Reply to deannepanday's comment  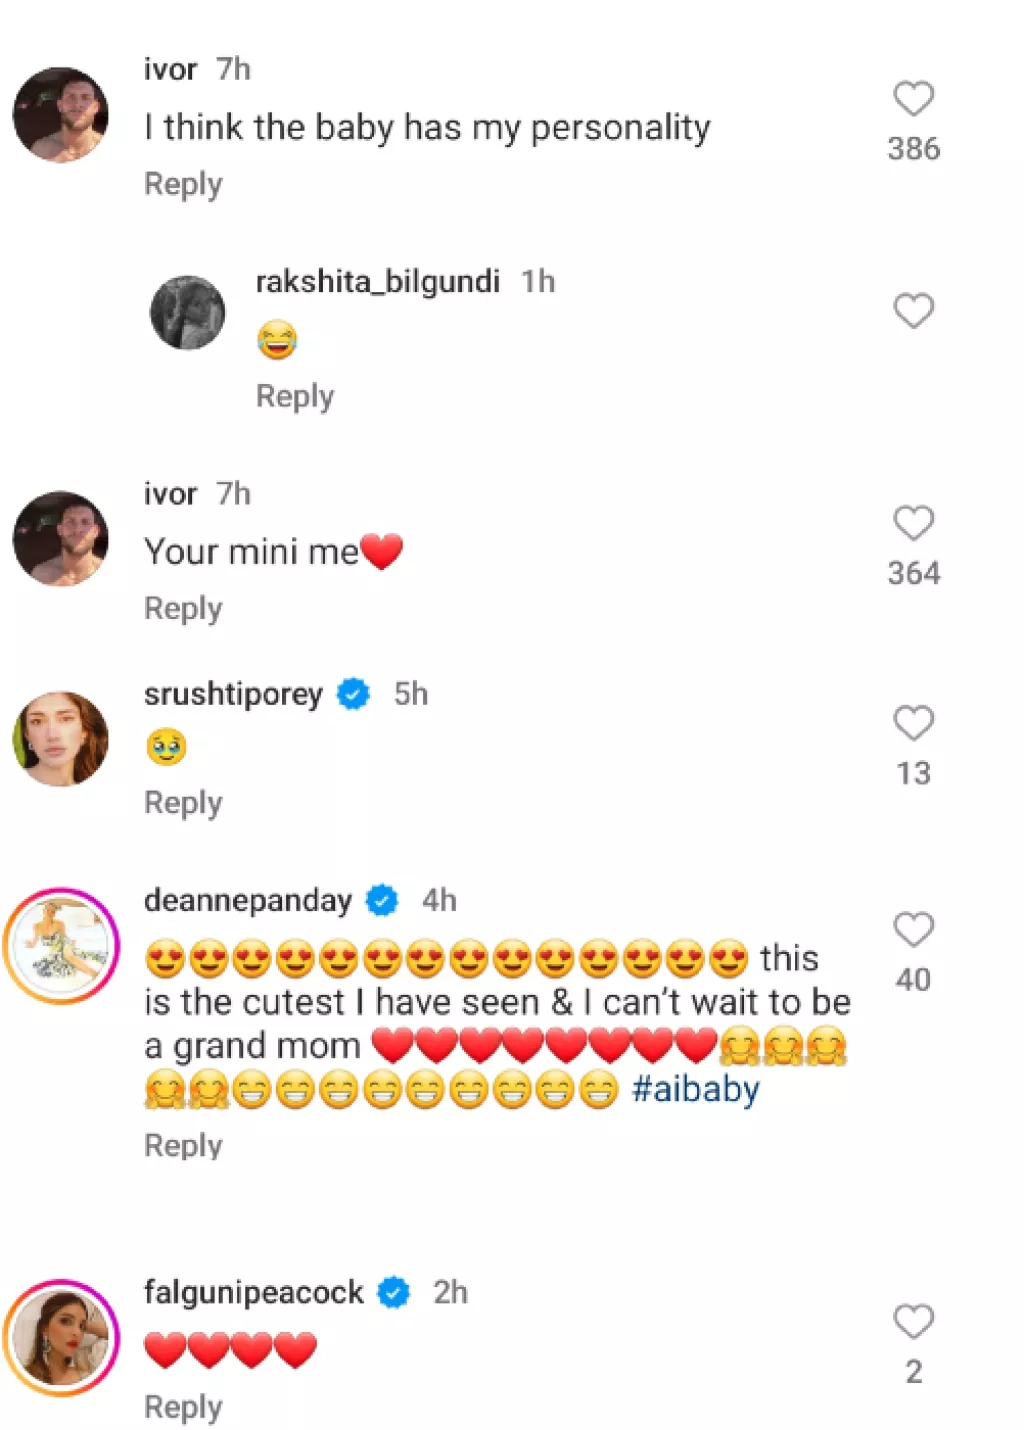click(x=183, y=1145)
